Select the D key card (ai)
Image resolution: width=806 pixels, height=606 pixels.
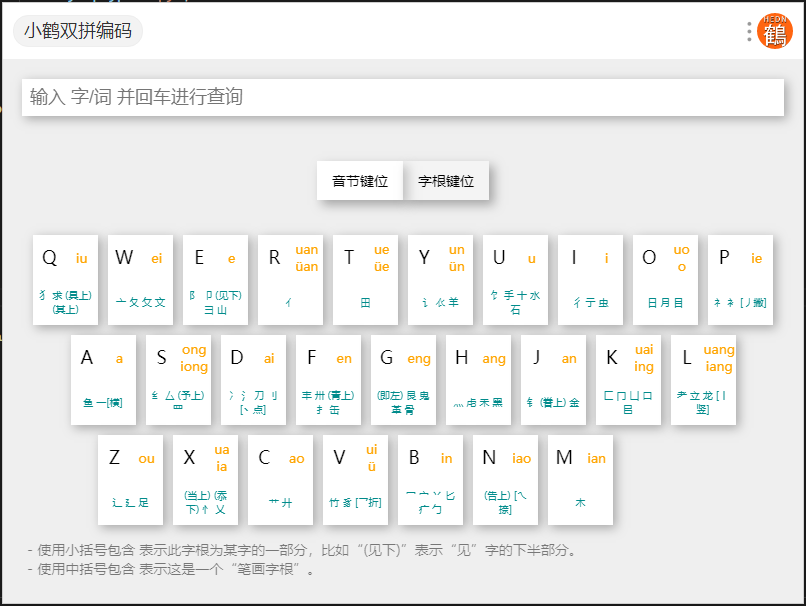(253, 380)
